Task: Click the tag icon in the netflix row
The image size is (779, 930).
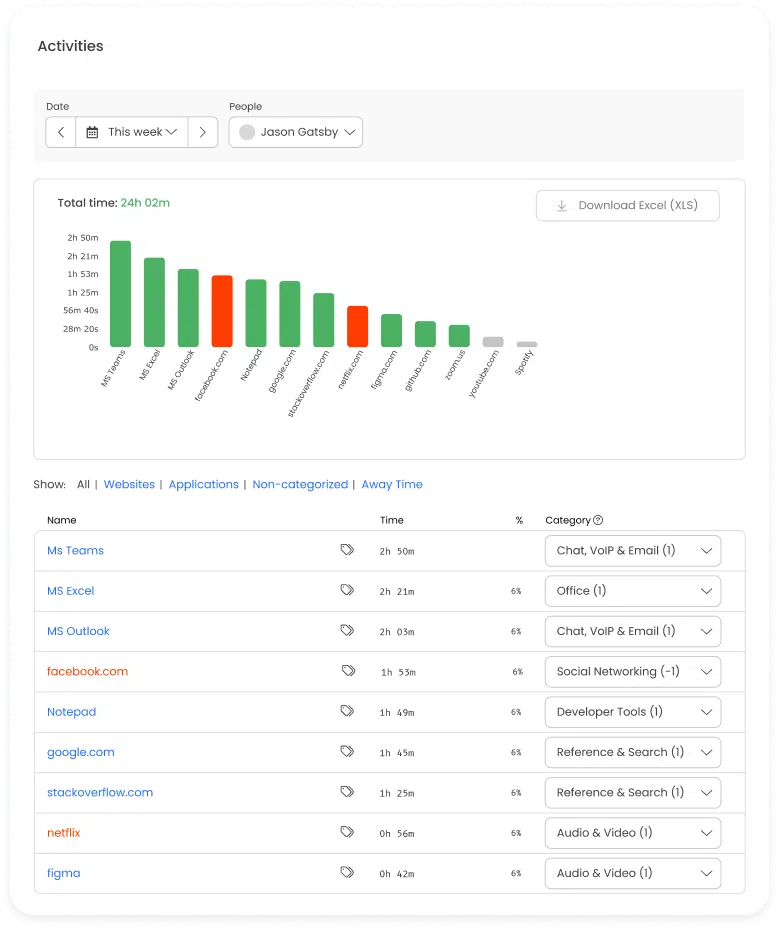Action: tap(347, 832)
